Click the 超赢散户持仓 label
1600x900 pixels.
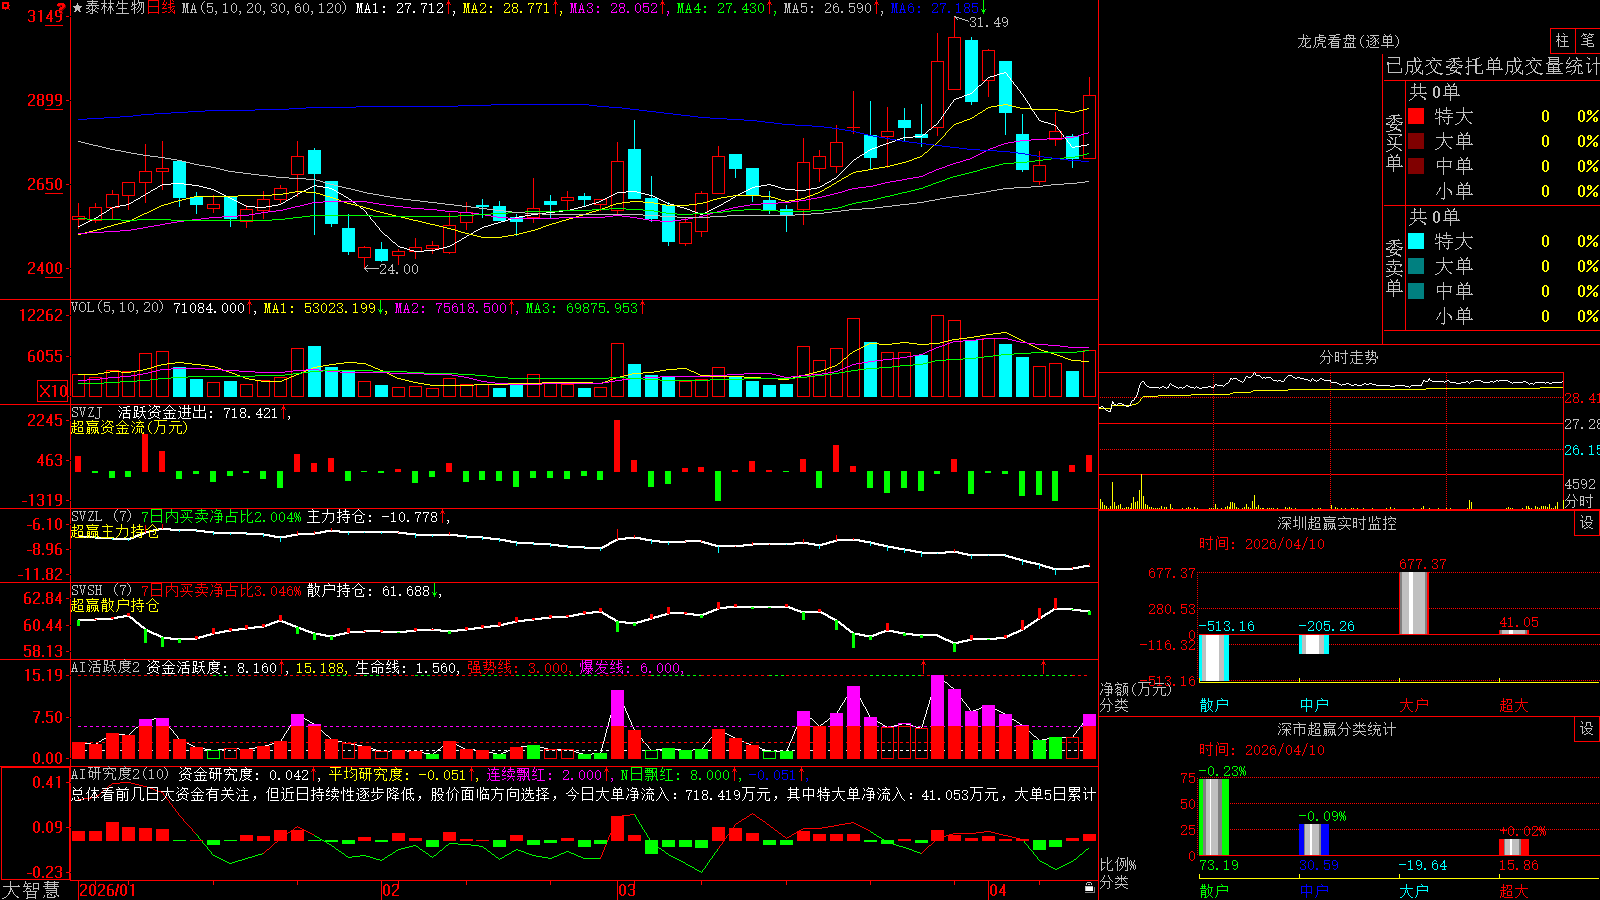(x=115, y=605)
